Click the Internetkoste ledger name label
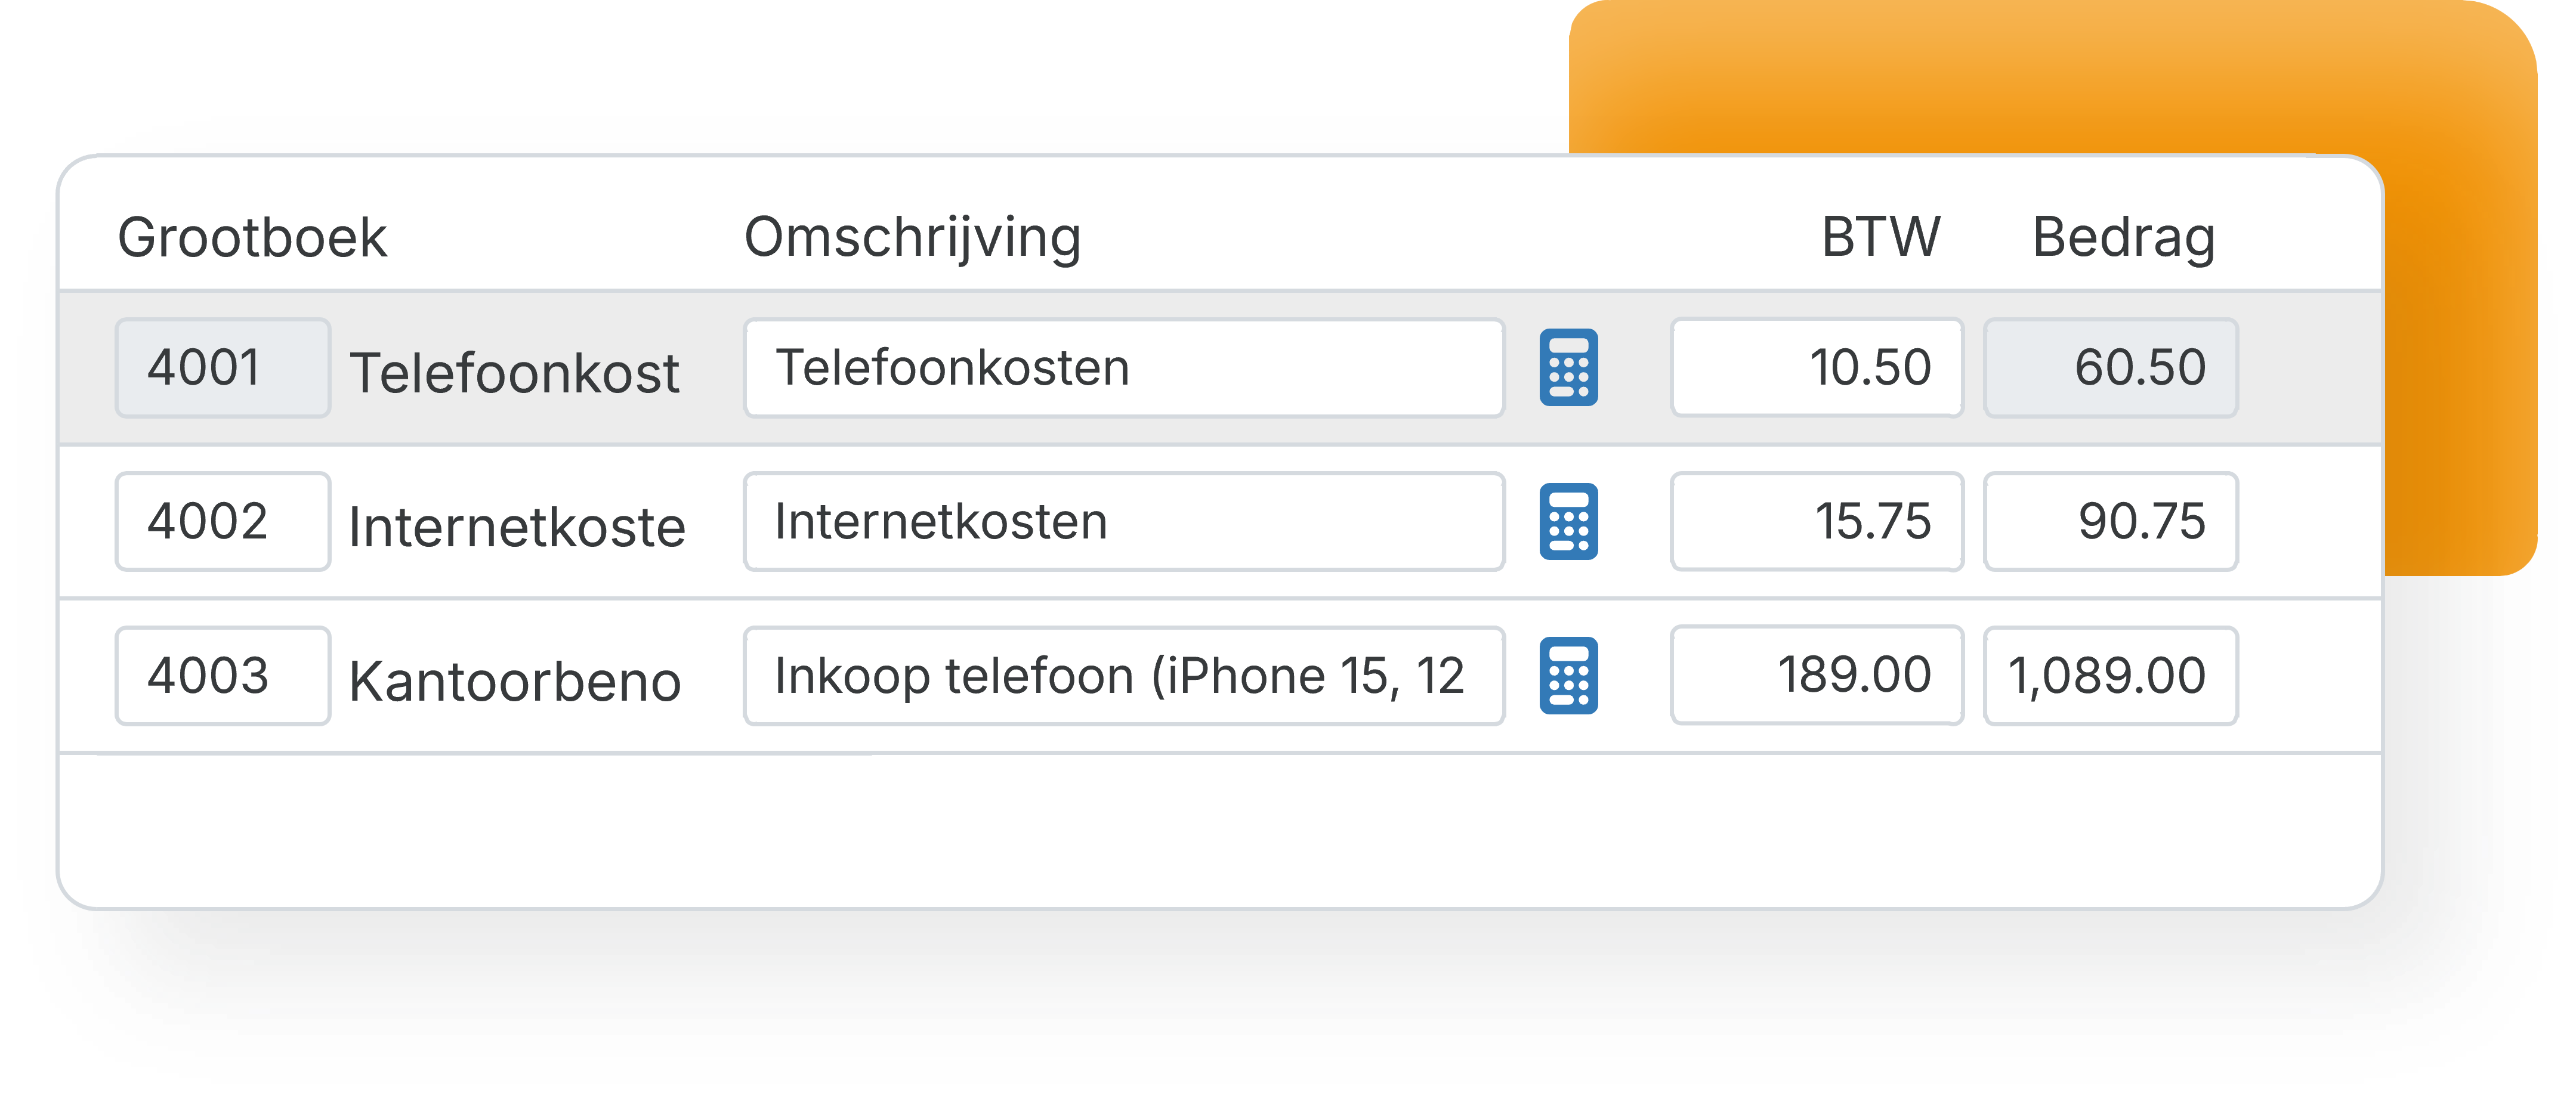The image size is (2576, 1102). pyautogui.click(x=517, y=527)
